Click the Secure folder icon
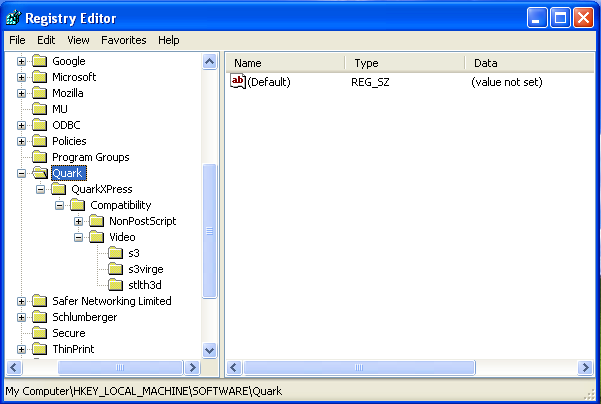The image size is (601, 404). 39,333
